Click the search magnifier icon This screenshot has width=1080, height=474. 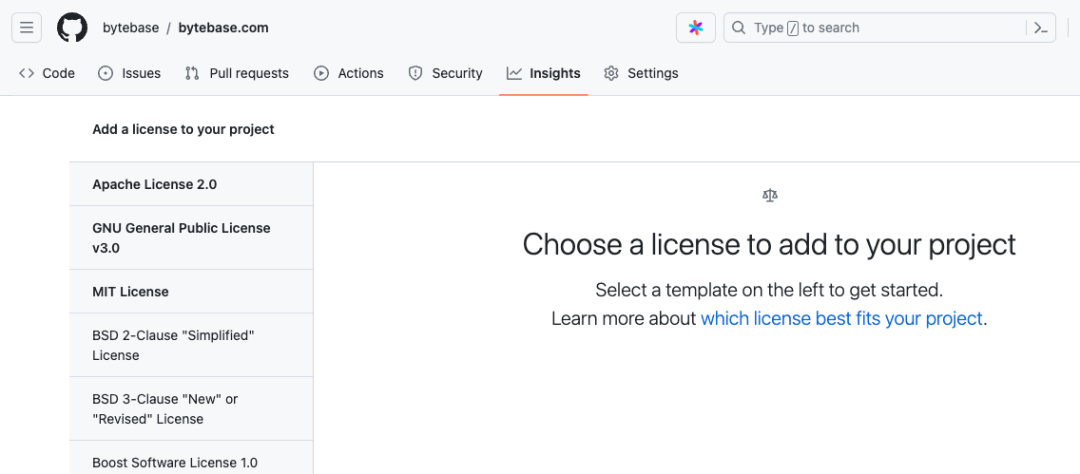click(738, 28)
